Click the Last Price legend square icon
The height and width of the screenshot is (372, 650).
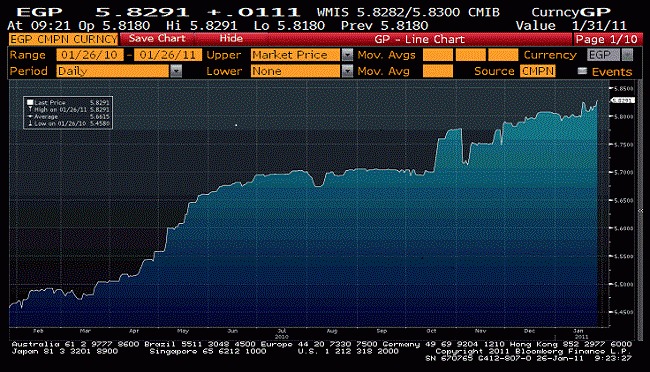pos(30,102)
